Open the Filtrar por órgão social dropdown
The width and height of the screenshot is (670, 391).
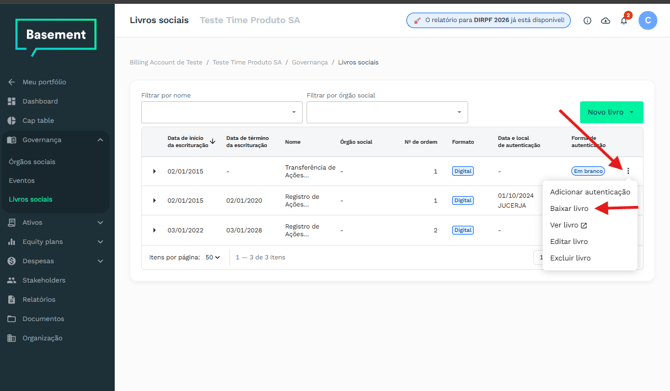387,112
